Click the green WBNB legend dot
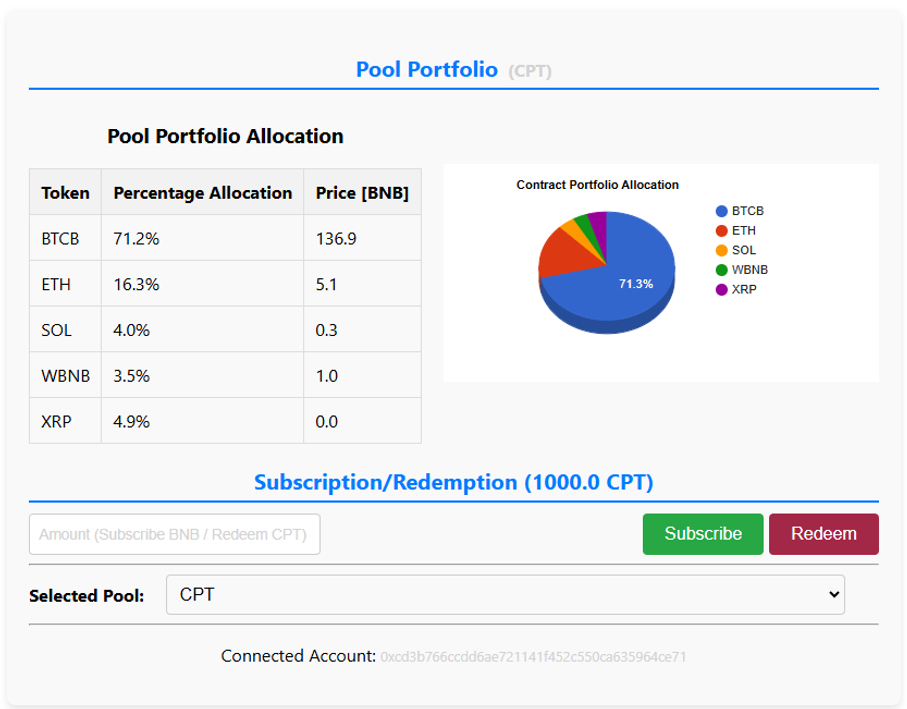 (721, 270)
